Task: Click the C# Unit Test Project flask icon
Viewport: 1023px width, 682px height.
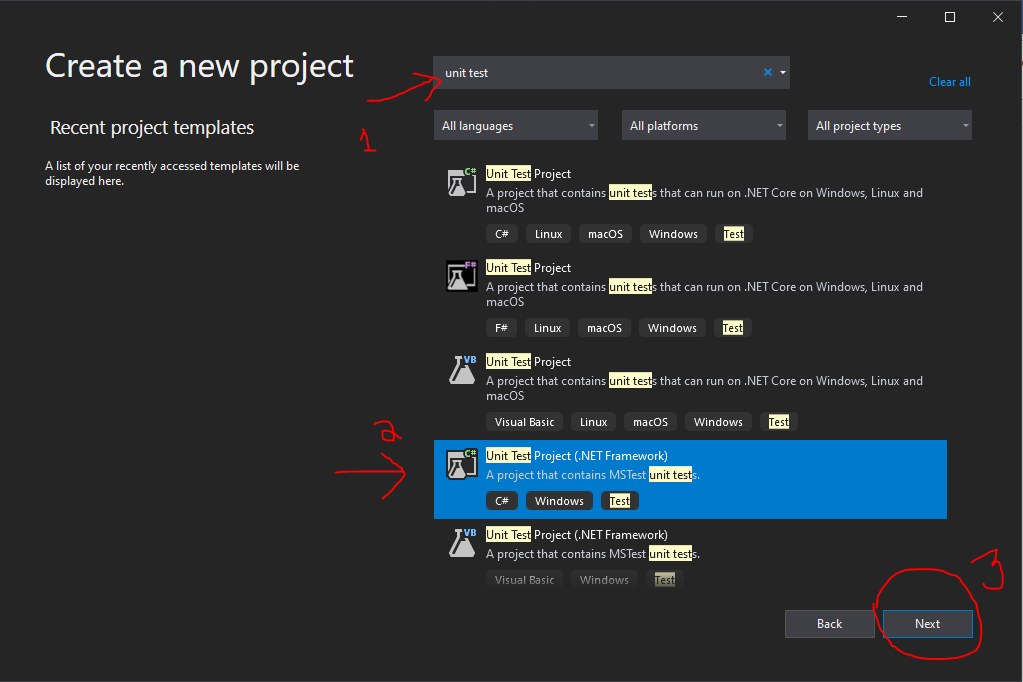Action: (460, 183)
